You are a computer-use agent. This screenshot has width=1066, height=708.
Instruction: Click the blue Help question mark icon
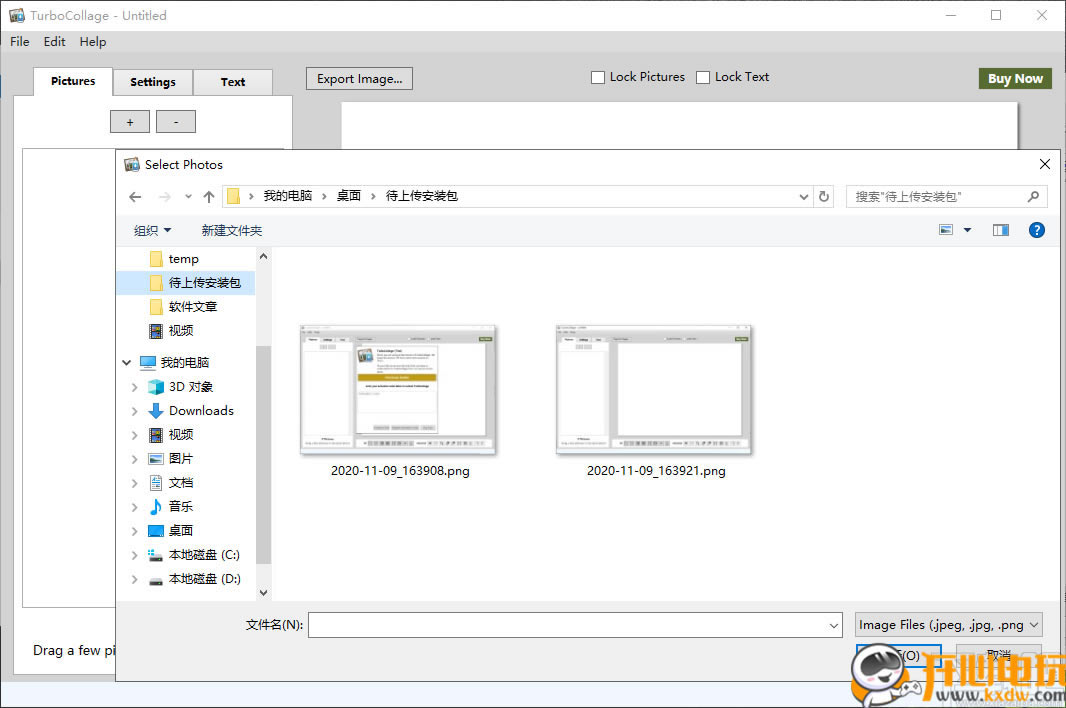coord(1037,230)
